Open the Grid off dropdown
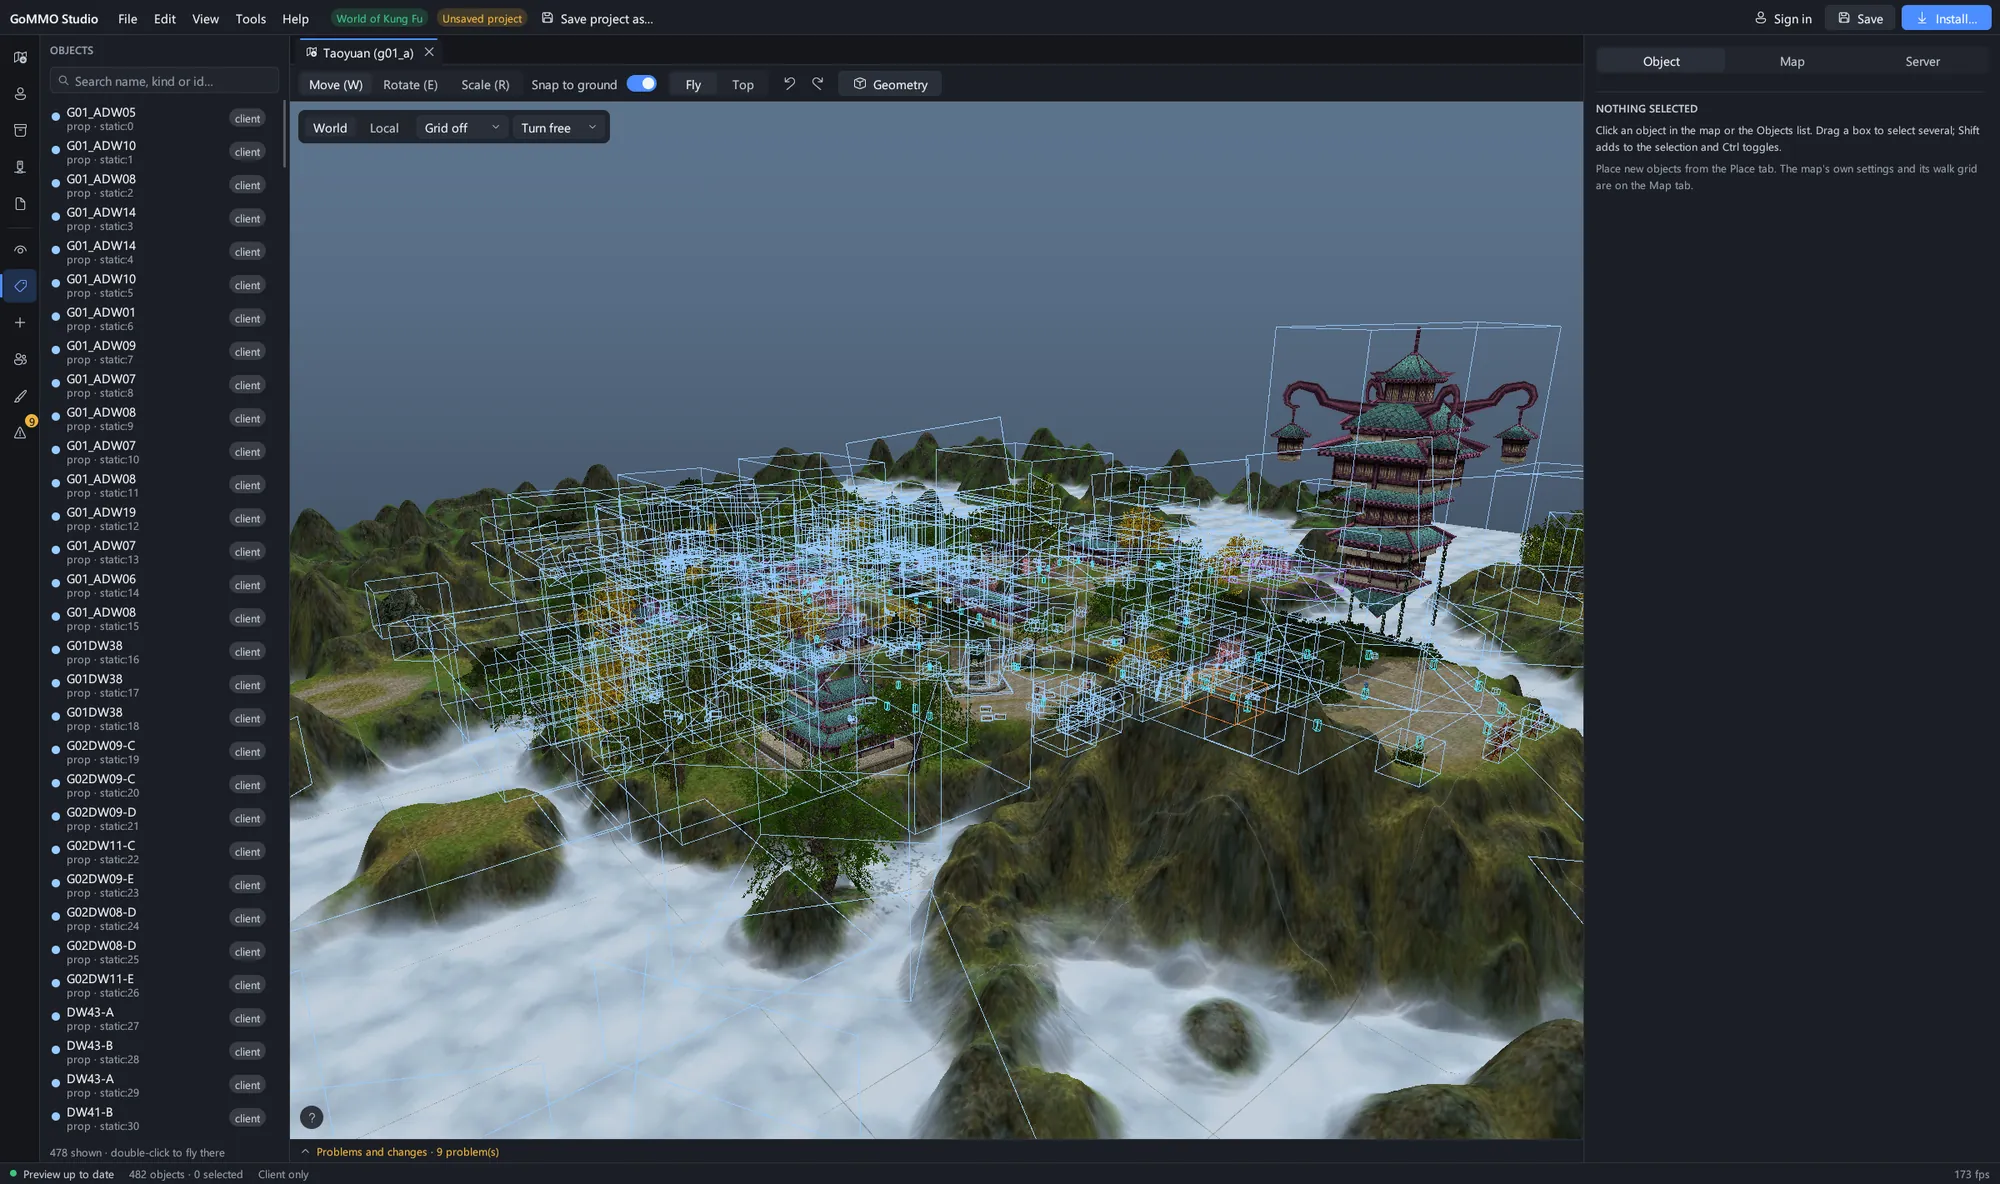Viewport: 2000px width, 1184px height. 462,128
